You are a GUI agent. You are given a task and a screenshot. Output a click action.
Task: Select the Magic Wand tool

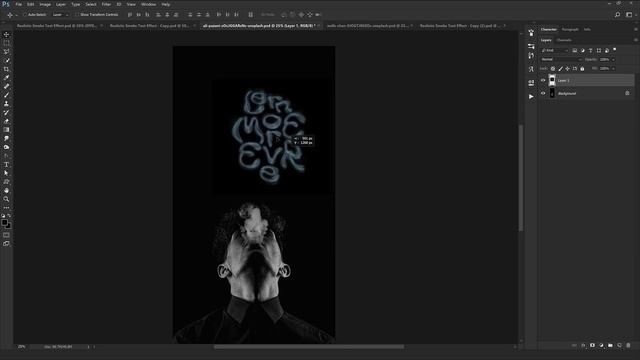[6, 60]
